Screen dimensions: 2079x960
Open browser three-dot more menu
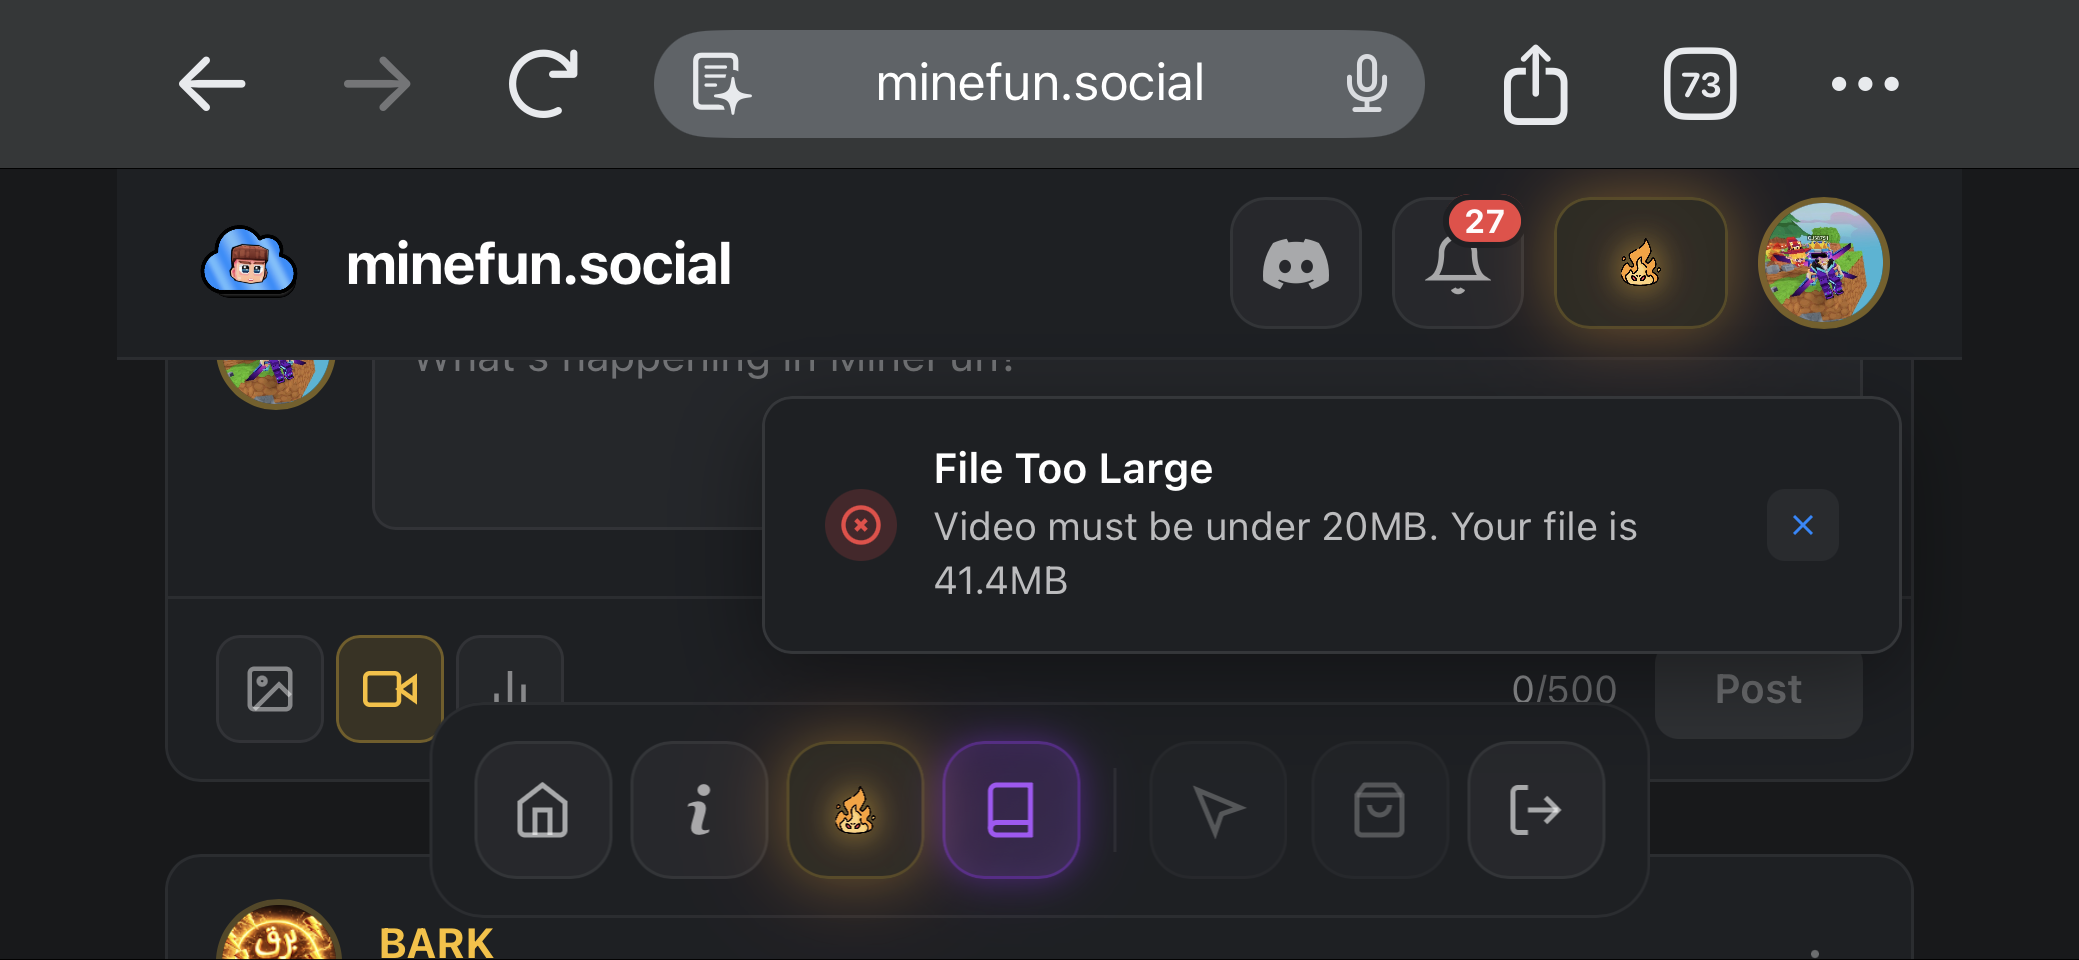click(x=1864, y=84)
